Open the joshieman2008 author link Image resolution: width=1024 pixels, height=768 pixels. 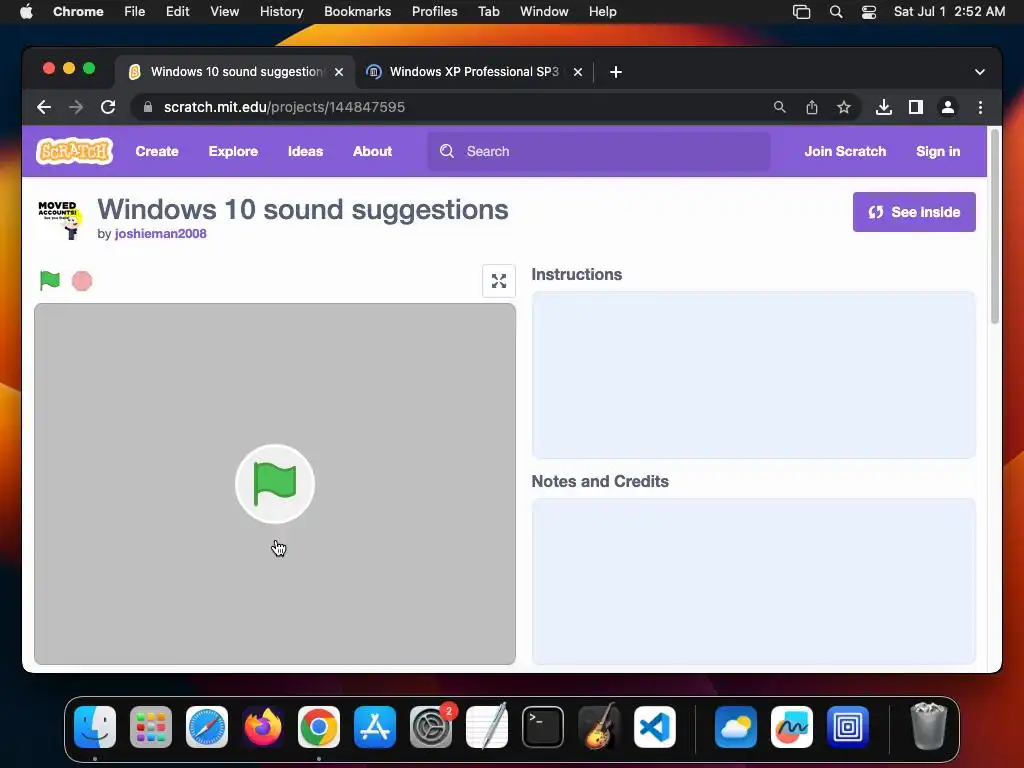click(161, 234)
